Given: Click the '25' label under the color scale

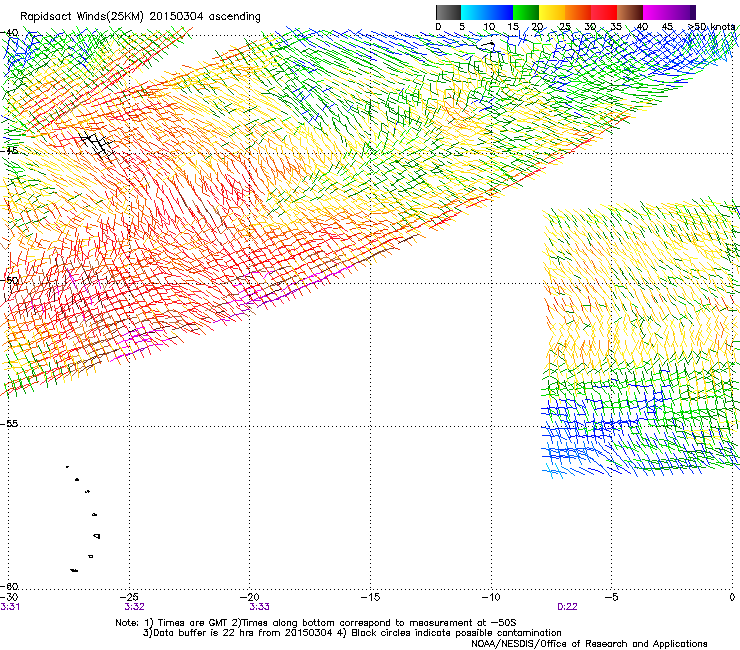Looking at the screenshot, I should point(565,26).
